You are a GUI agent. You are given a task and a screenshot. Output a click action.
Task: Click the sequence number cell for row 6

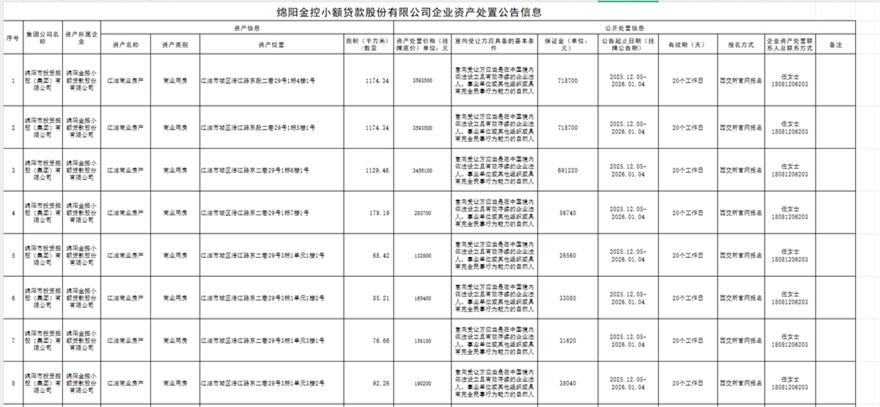[x=13, y=297]
